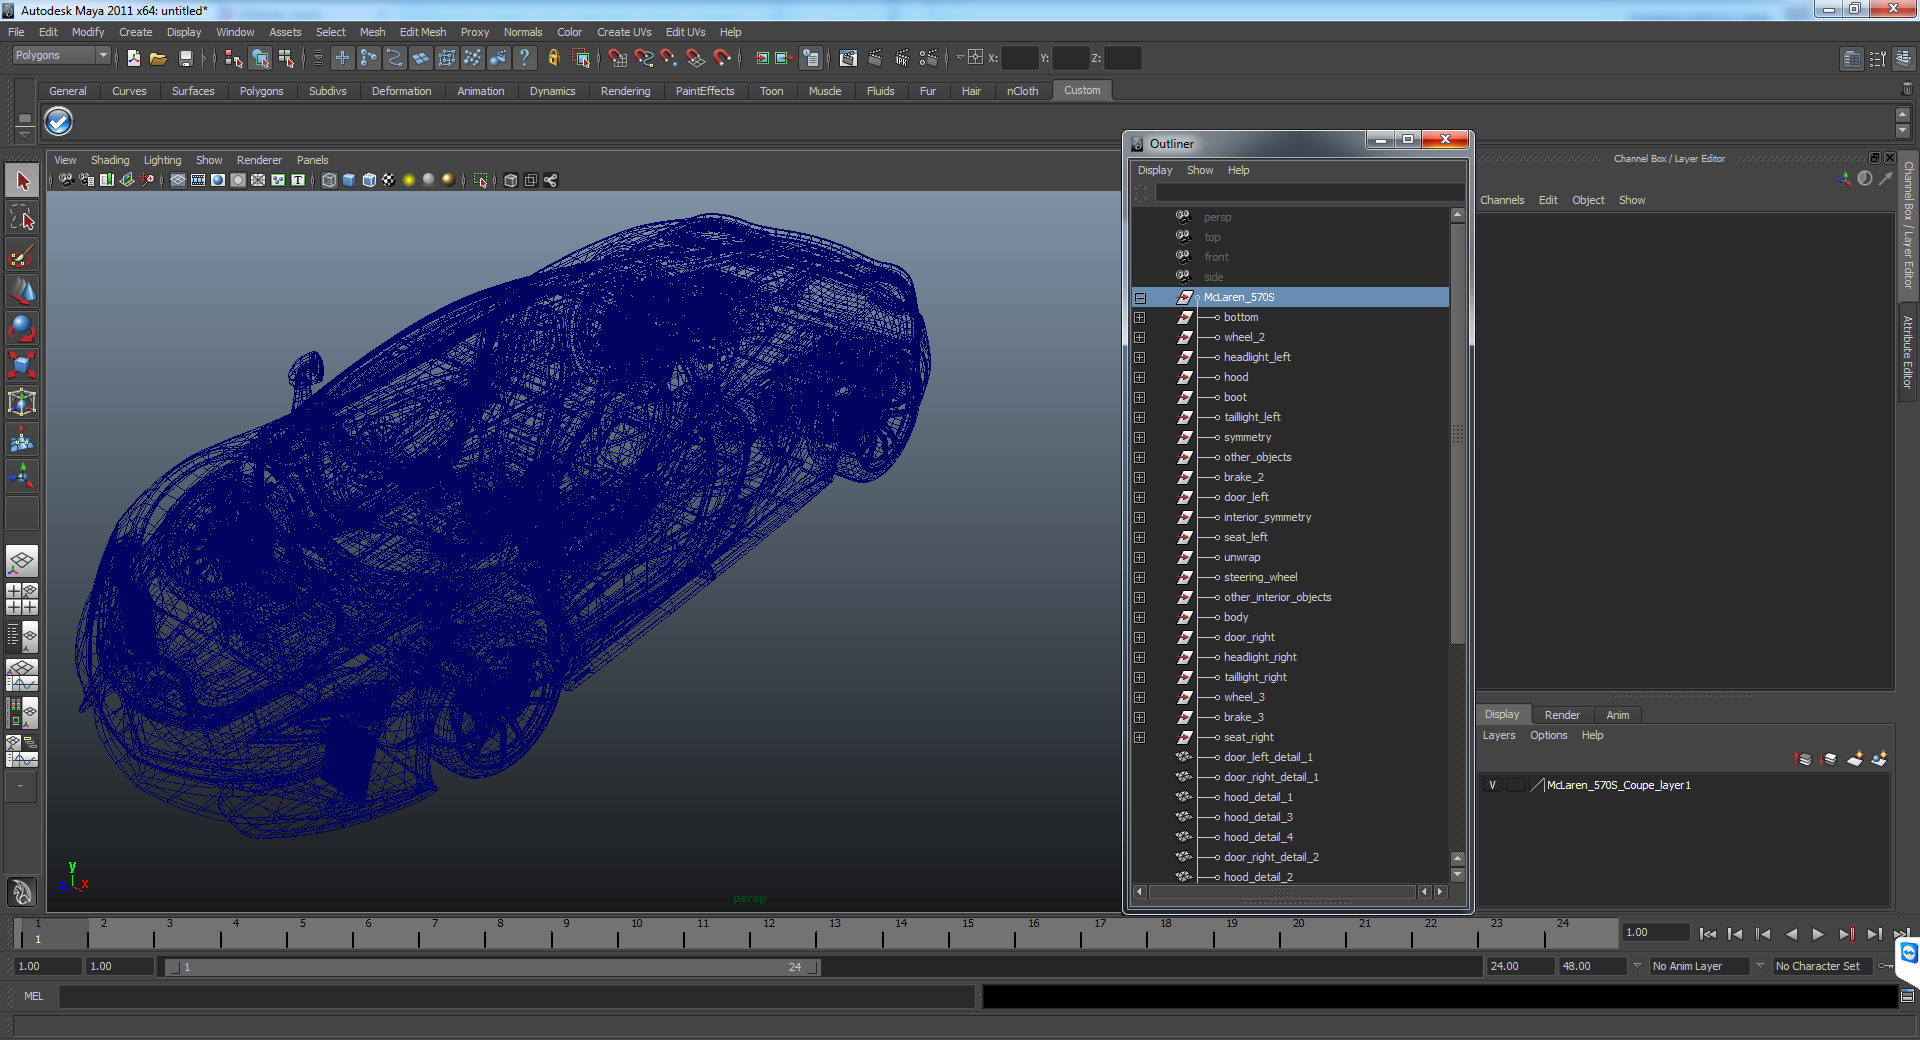Toggle smooth shade all cube icon
The width and height of the screenshot is (1920, 1040).
[x=349, y=180]
